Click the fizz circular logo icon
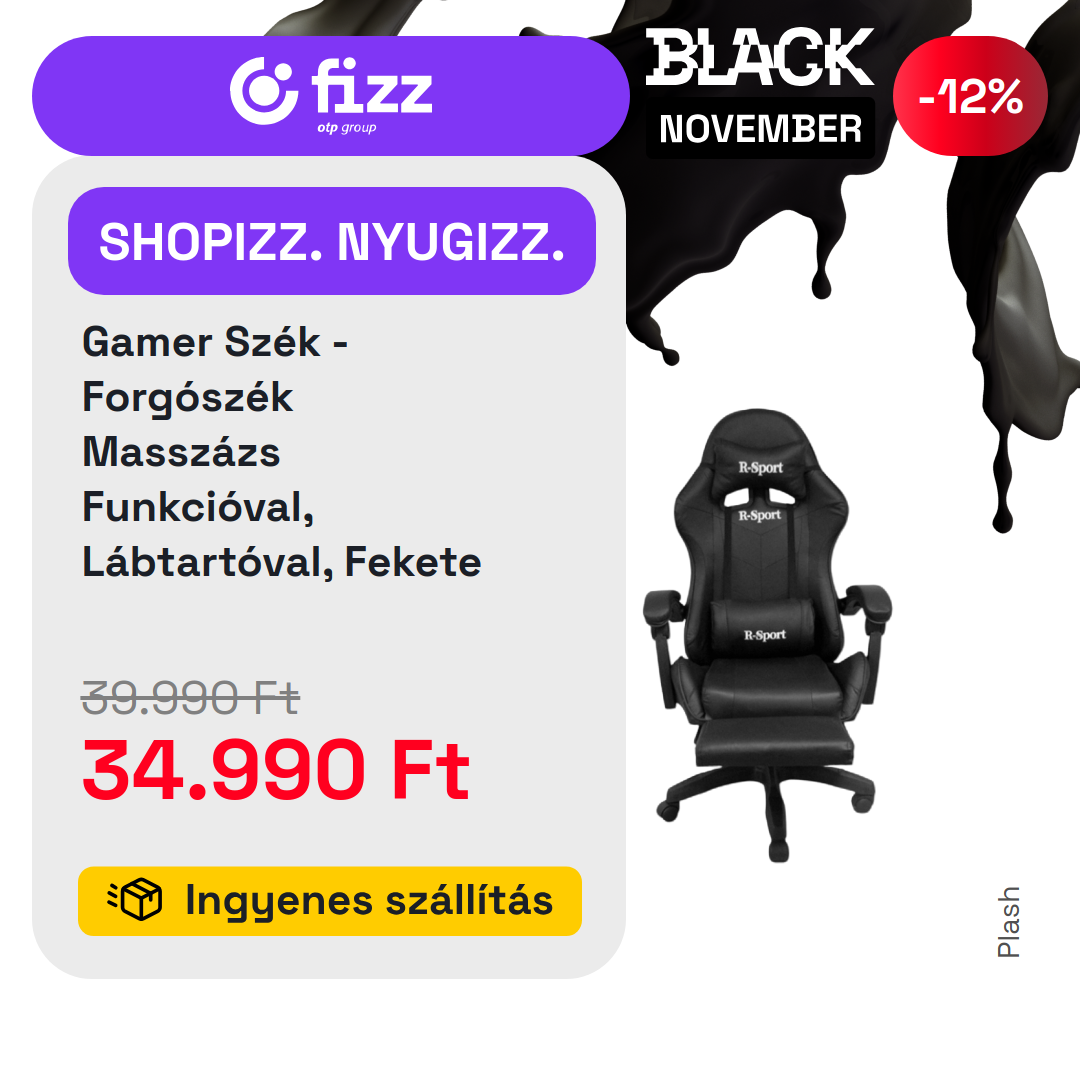Screen dimensions: 1080x1080 coord(264,91)
